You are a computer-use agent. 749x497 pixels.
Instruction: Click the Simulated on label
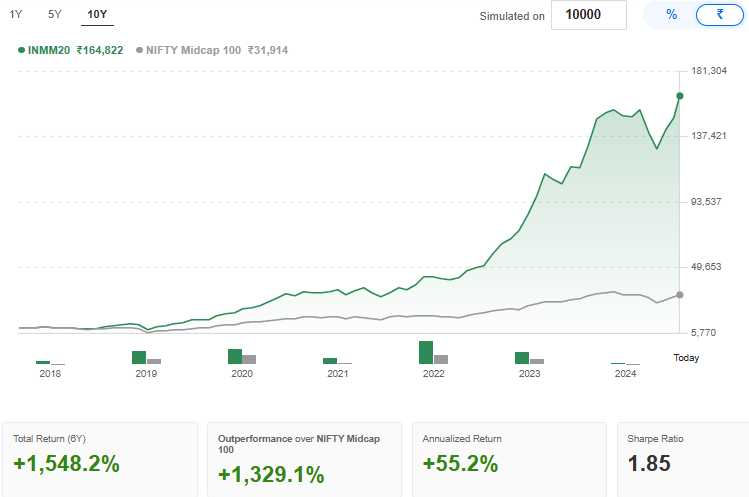point(512,16)
